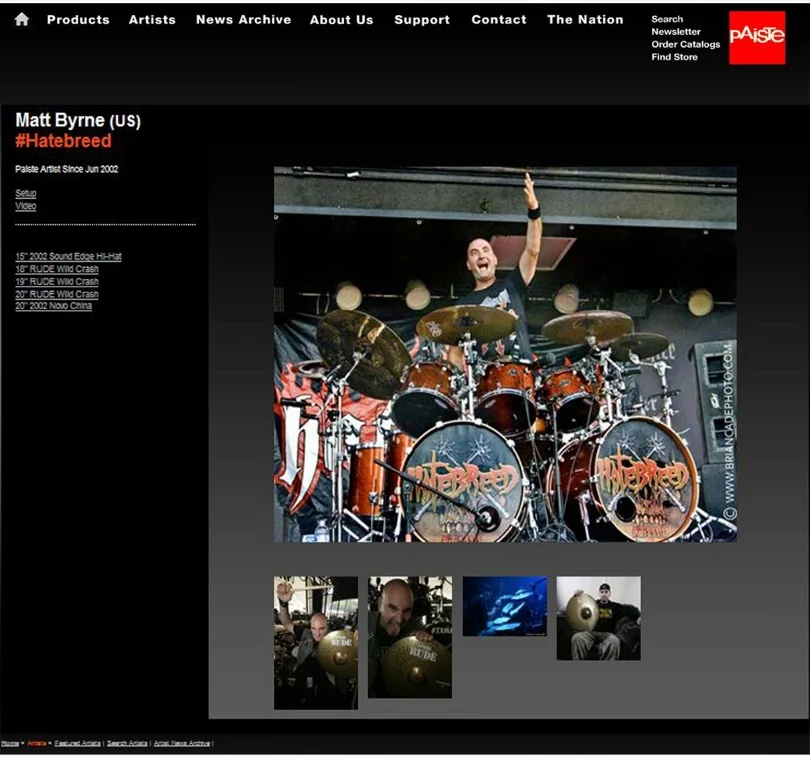Image resolution: width=810 pixels, height=757 pixels.
Task: Open the Support menu
Action: (x=422, y=20)
